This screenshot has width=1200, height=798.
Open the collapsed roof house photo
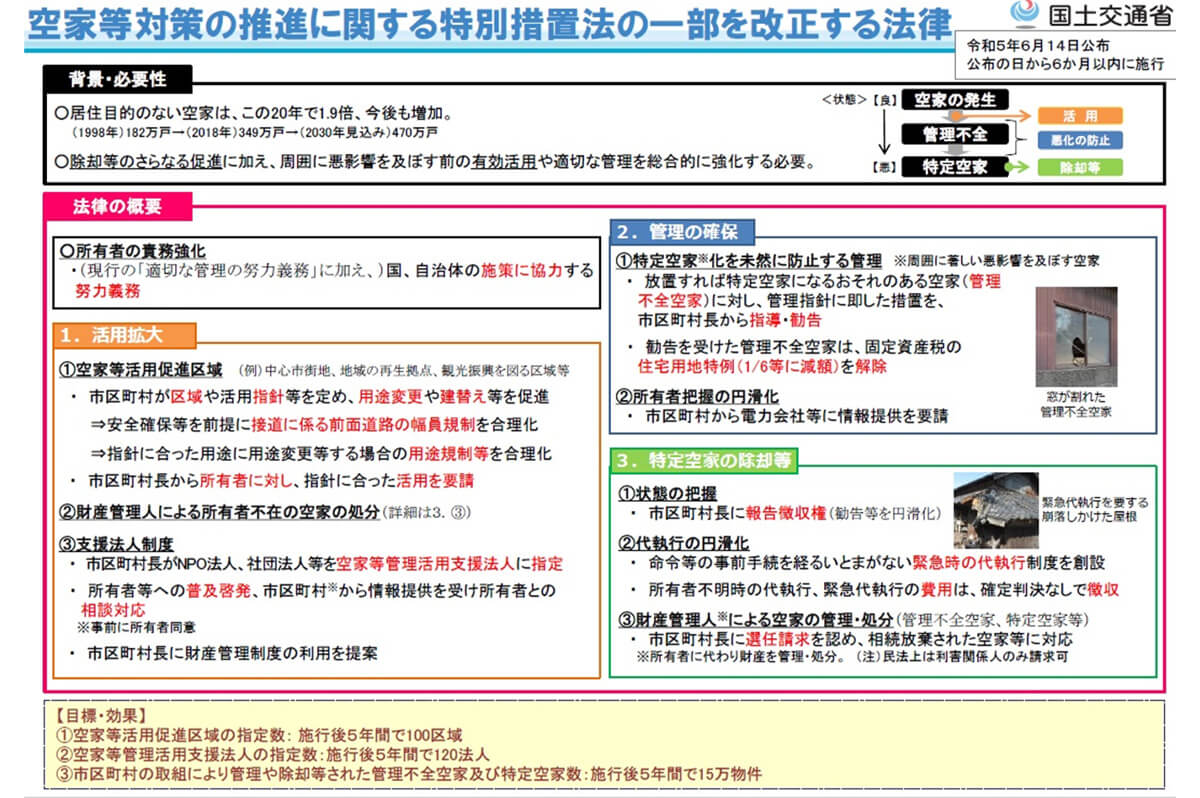pos(996,509)
